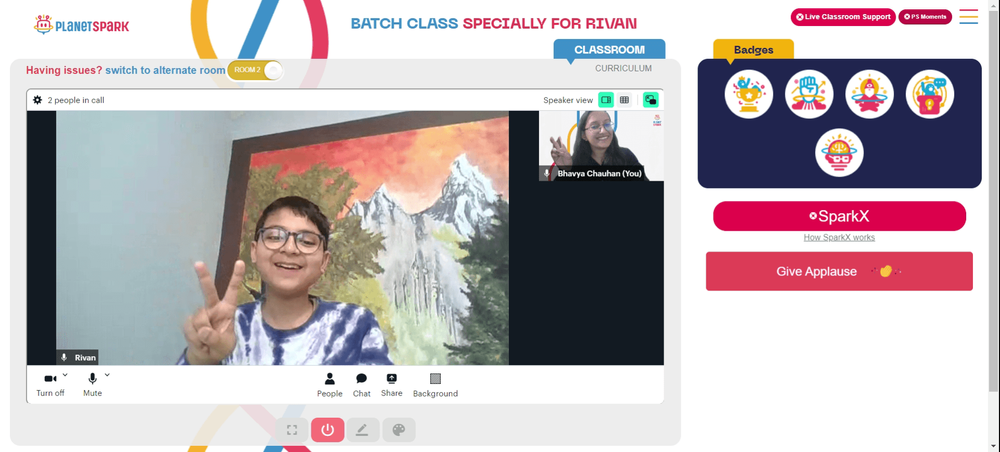The image size is (1000, 452).
Task: Open the Chat panel
Action: click(x=362, y=385)
